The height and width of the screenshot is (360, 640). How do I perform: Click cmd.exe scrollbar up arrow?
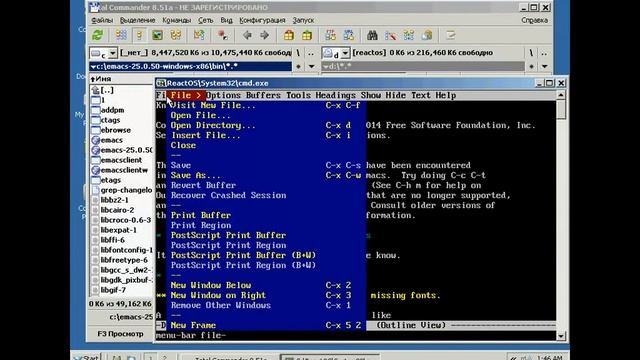point(561,95)
